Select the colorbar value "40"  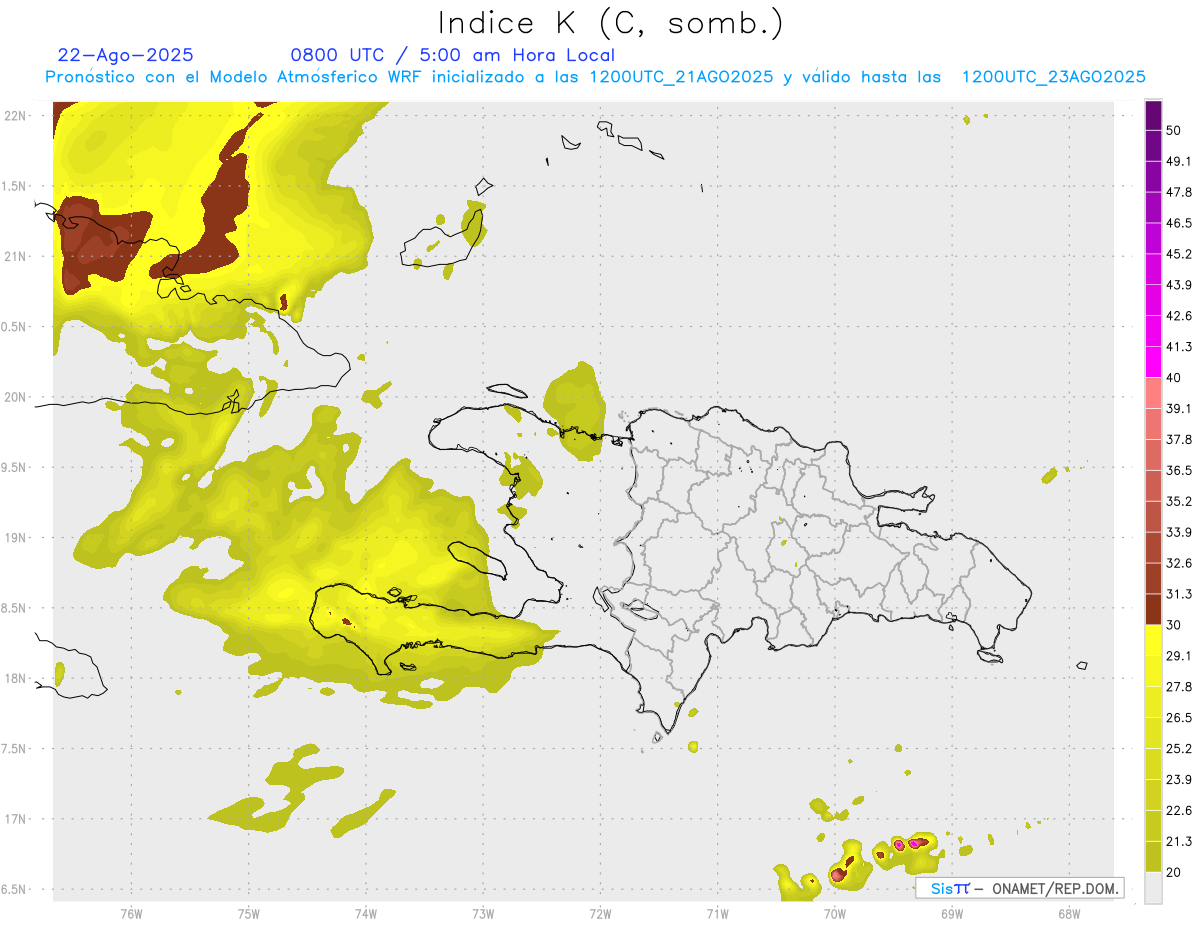point(1175,378)
